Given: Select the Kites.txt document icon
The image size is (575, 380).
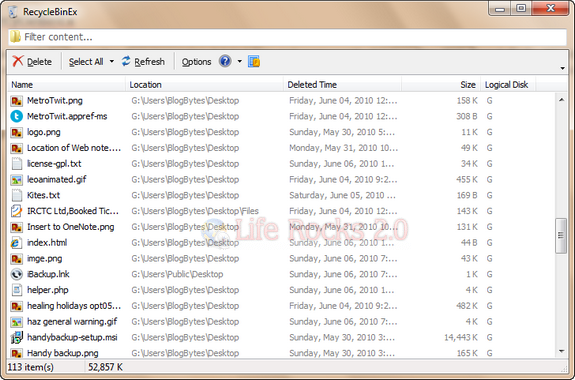Looking at the screenshot, I should pos(17,195).
